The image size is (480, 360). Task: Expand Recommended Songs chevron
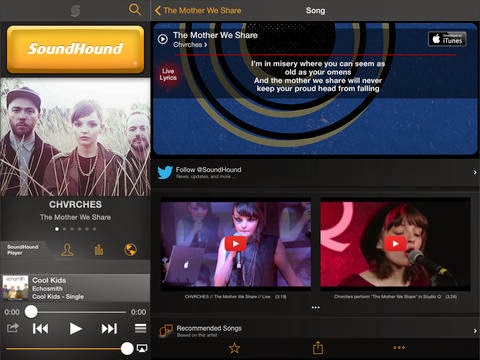[x=475, y=331]
